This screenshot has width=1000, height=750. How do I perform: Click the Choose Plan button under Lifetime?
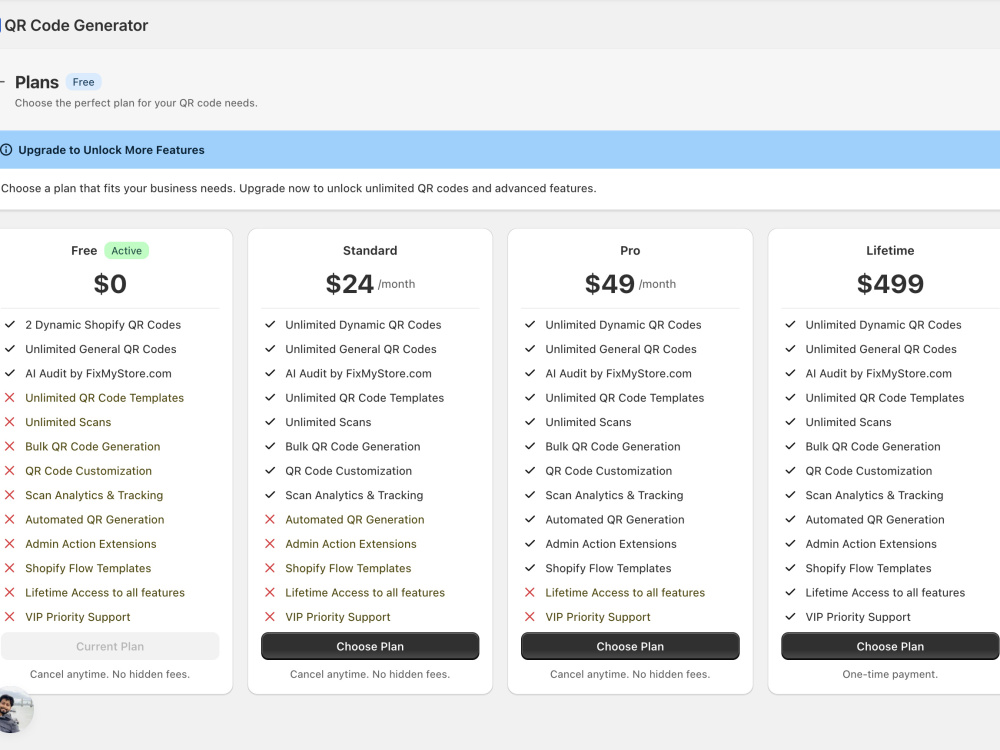(890, 646)
